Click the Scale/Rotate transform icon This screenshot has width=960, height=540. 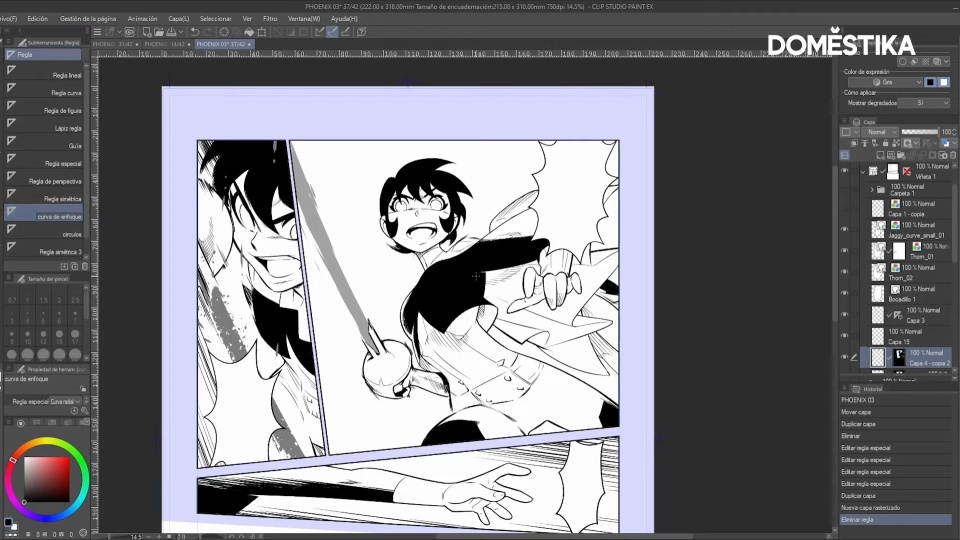[x=262, y=32]
